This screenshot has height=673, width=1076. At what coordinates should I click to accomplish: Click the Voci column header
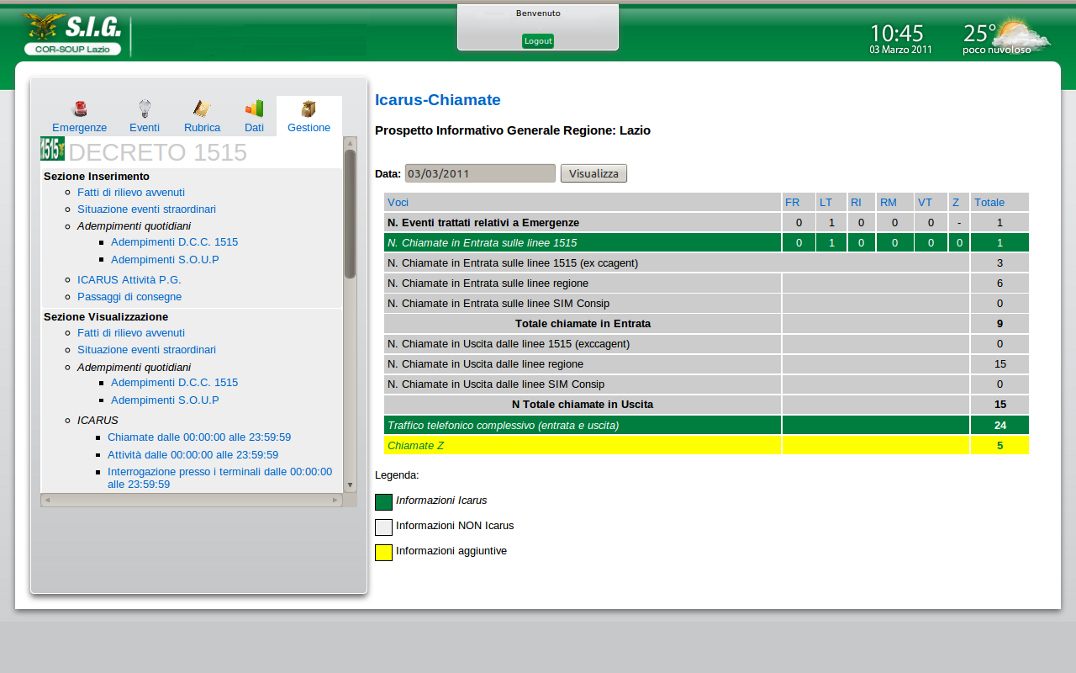coord(583,202)
